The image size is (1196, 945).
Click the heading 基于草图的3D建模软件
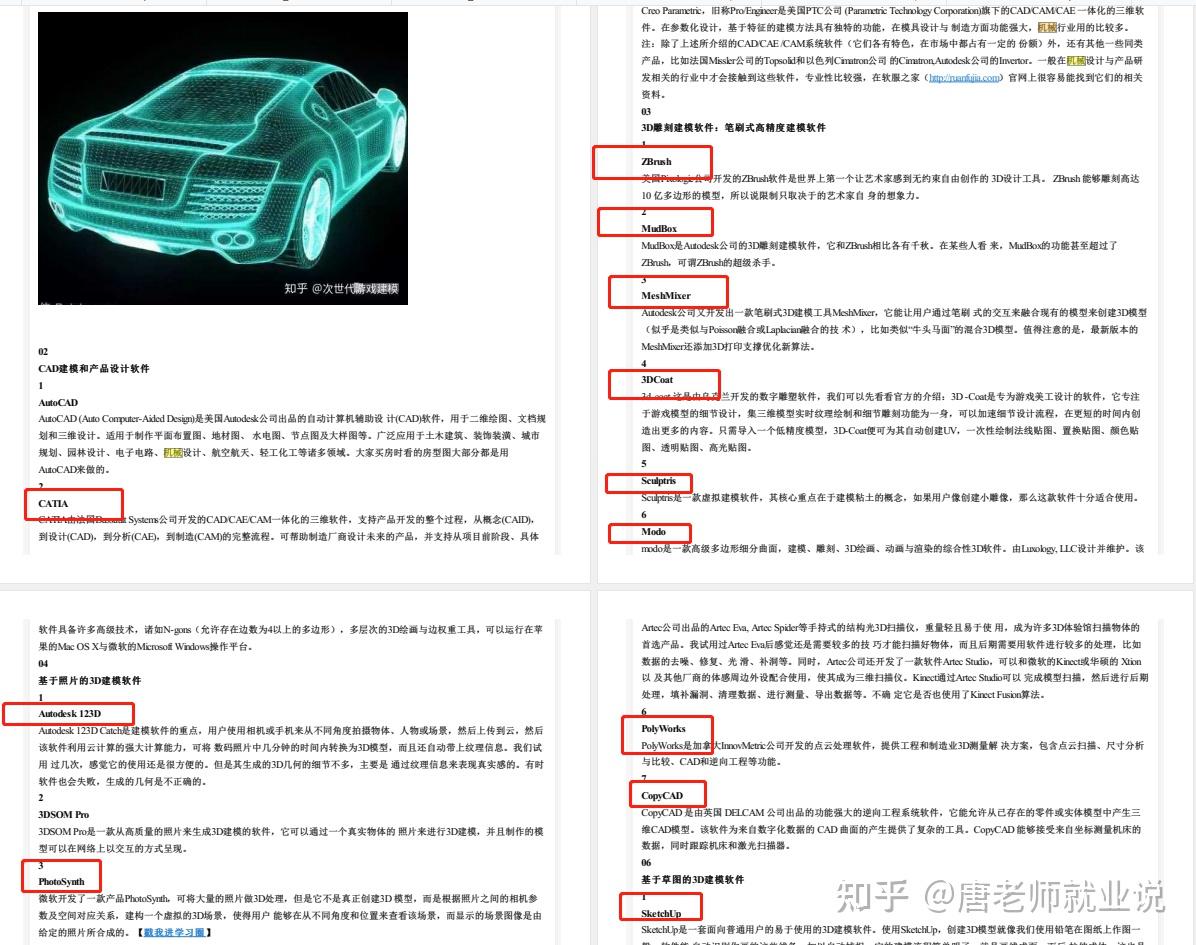coord(693,879)
